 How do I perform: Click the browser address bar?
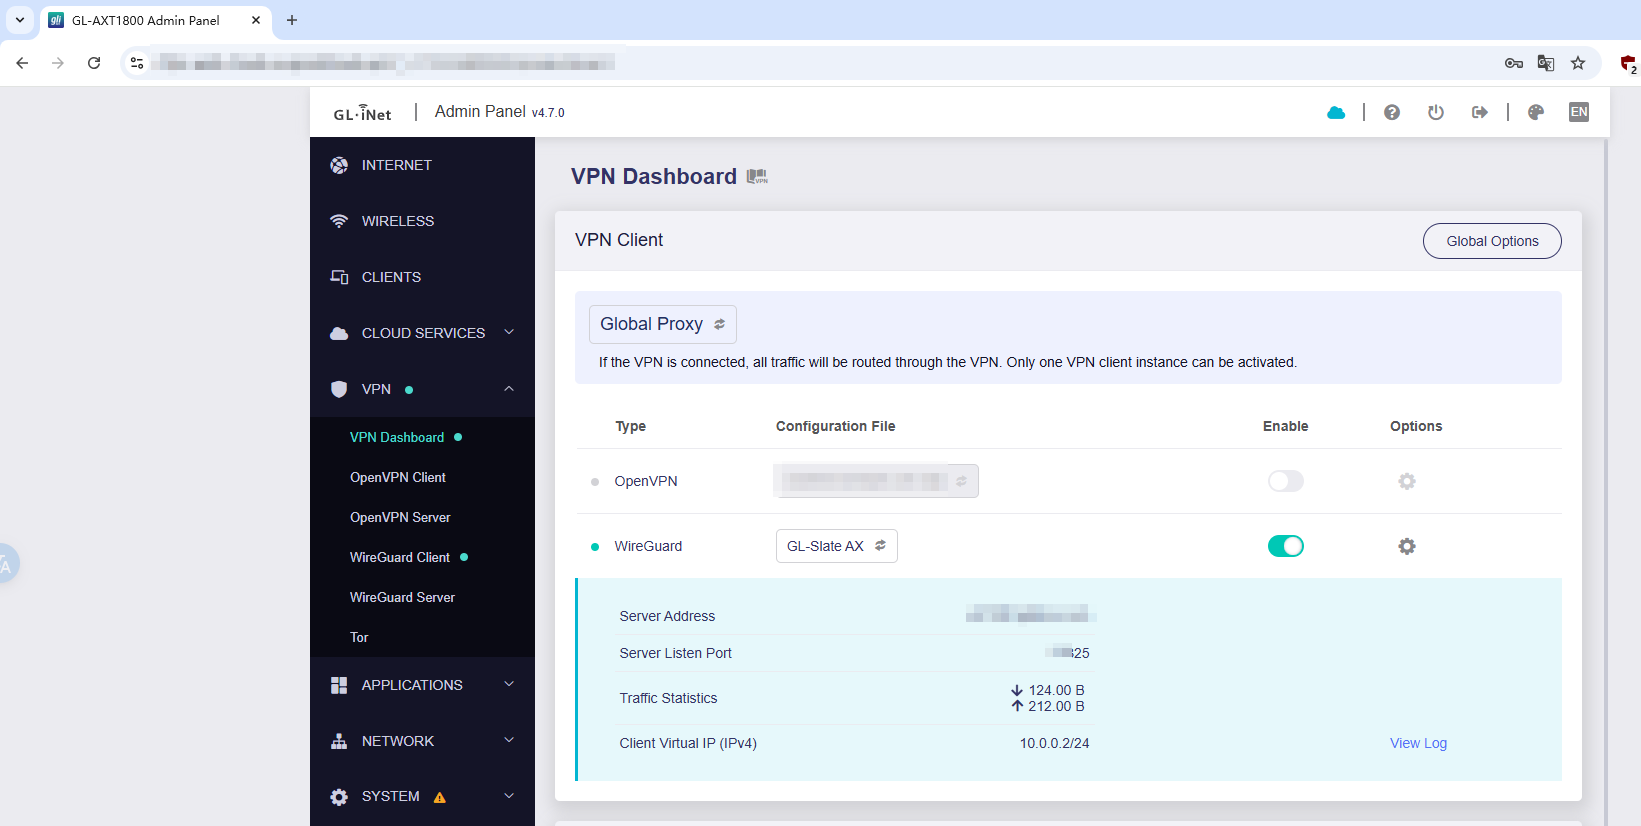(800, 63)
